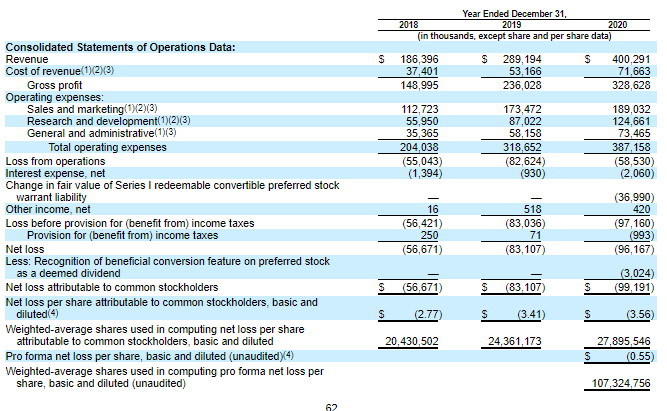Click 'Loss from operations' row label
This screenshot has height=411, width=667.
[55, 161]
